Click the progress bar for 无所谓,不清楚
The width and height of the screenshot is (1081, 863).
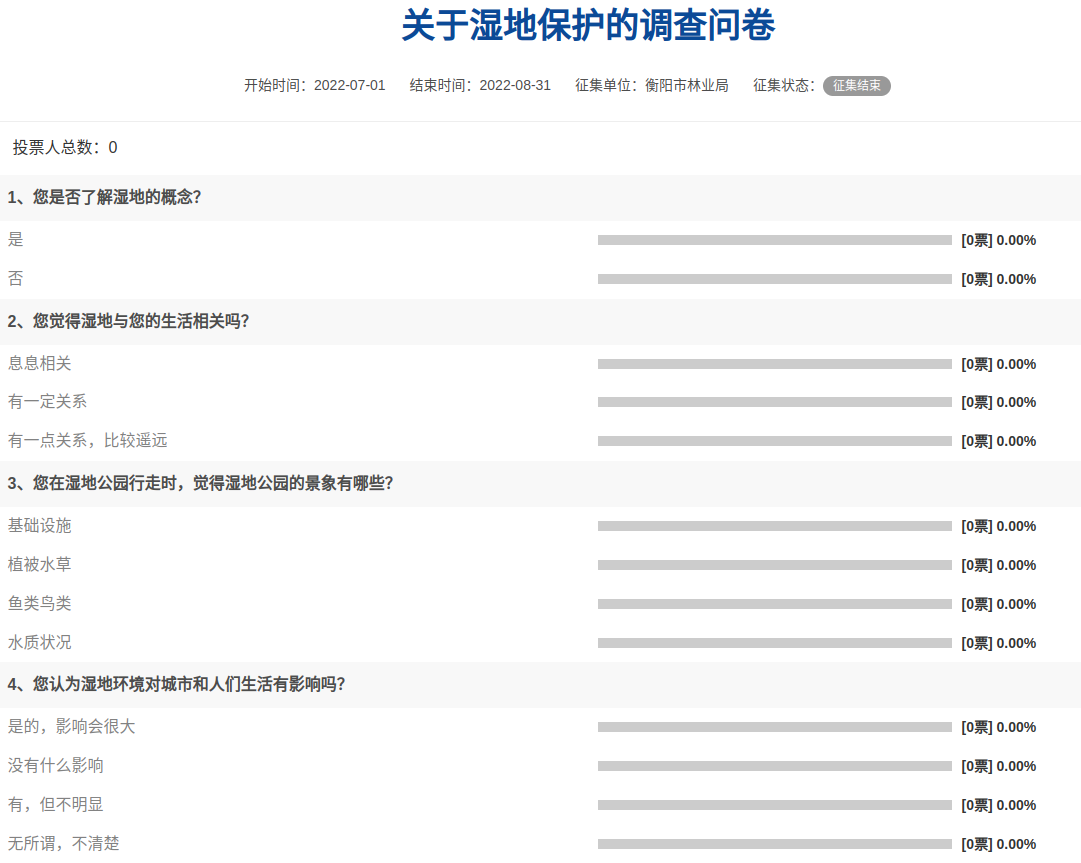pyautogui.click(x=774, y=844)
